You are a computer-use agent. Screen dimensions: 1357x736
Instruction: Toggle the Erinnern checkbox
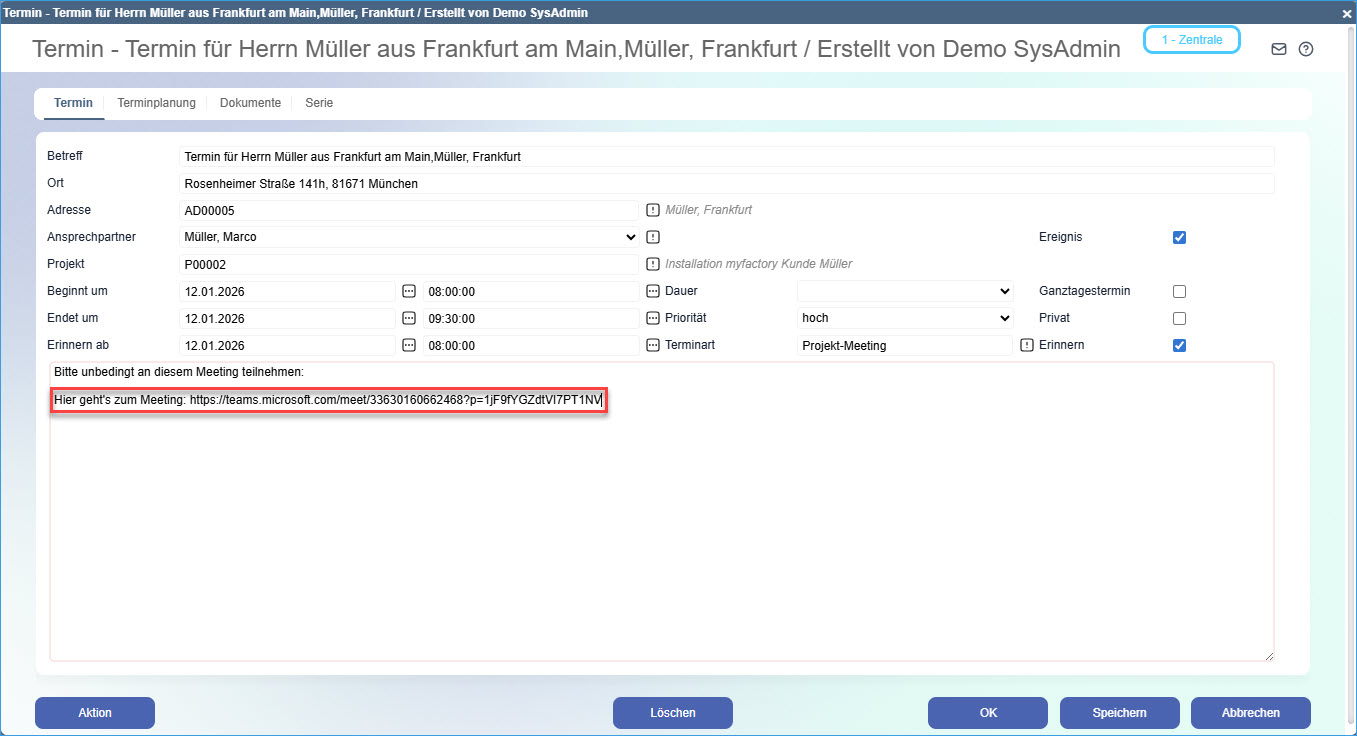(1179, 346)
